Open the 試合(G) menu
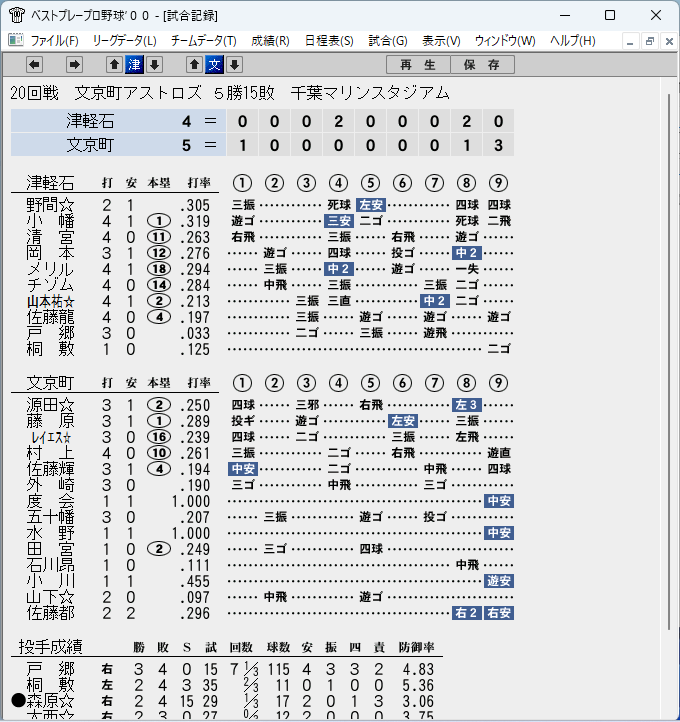This screenshot has height=722, width=680. 388,41
